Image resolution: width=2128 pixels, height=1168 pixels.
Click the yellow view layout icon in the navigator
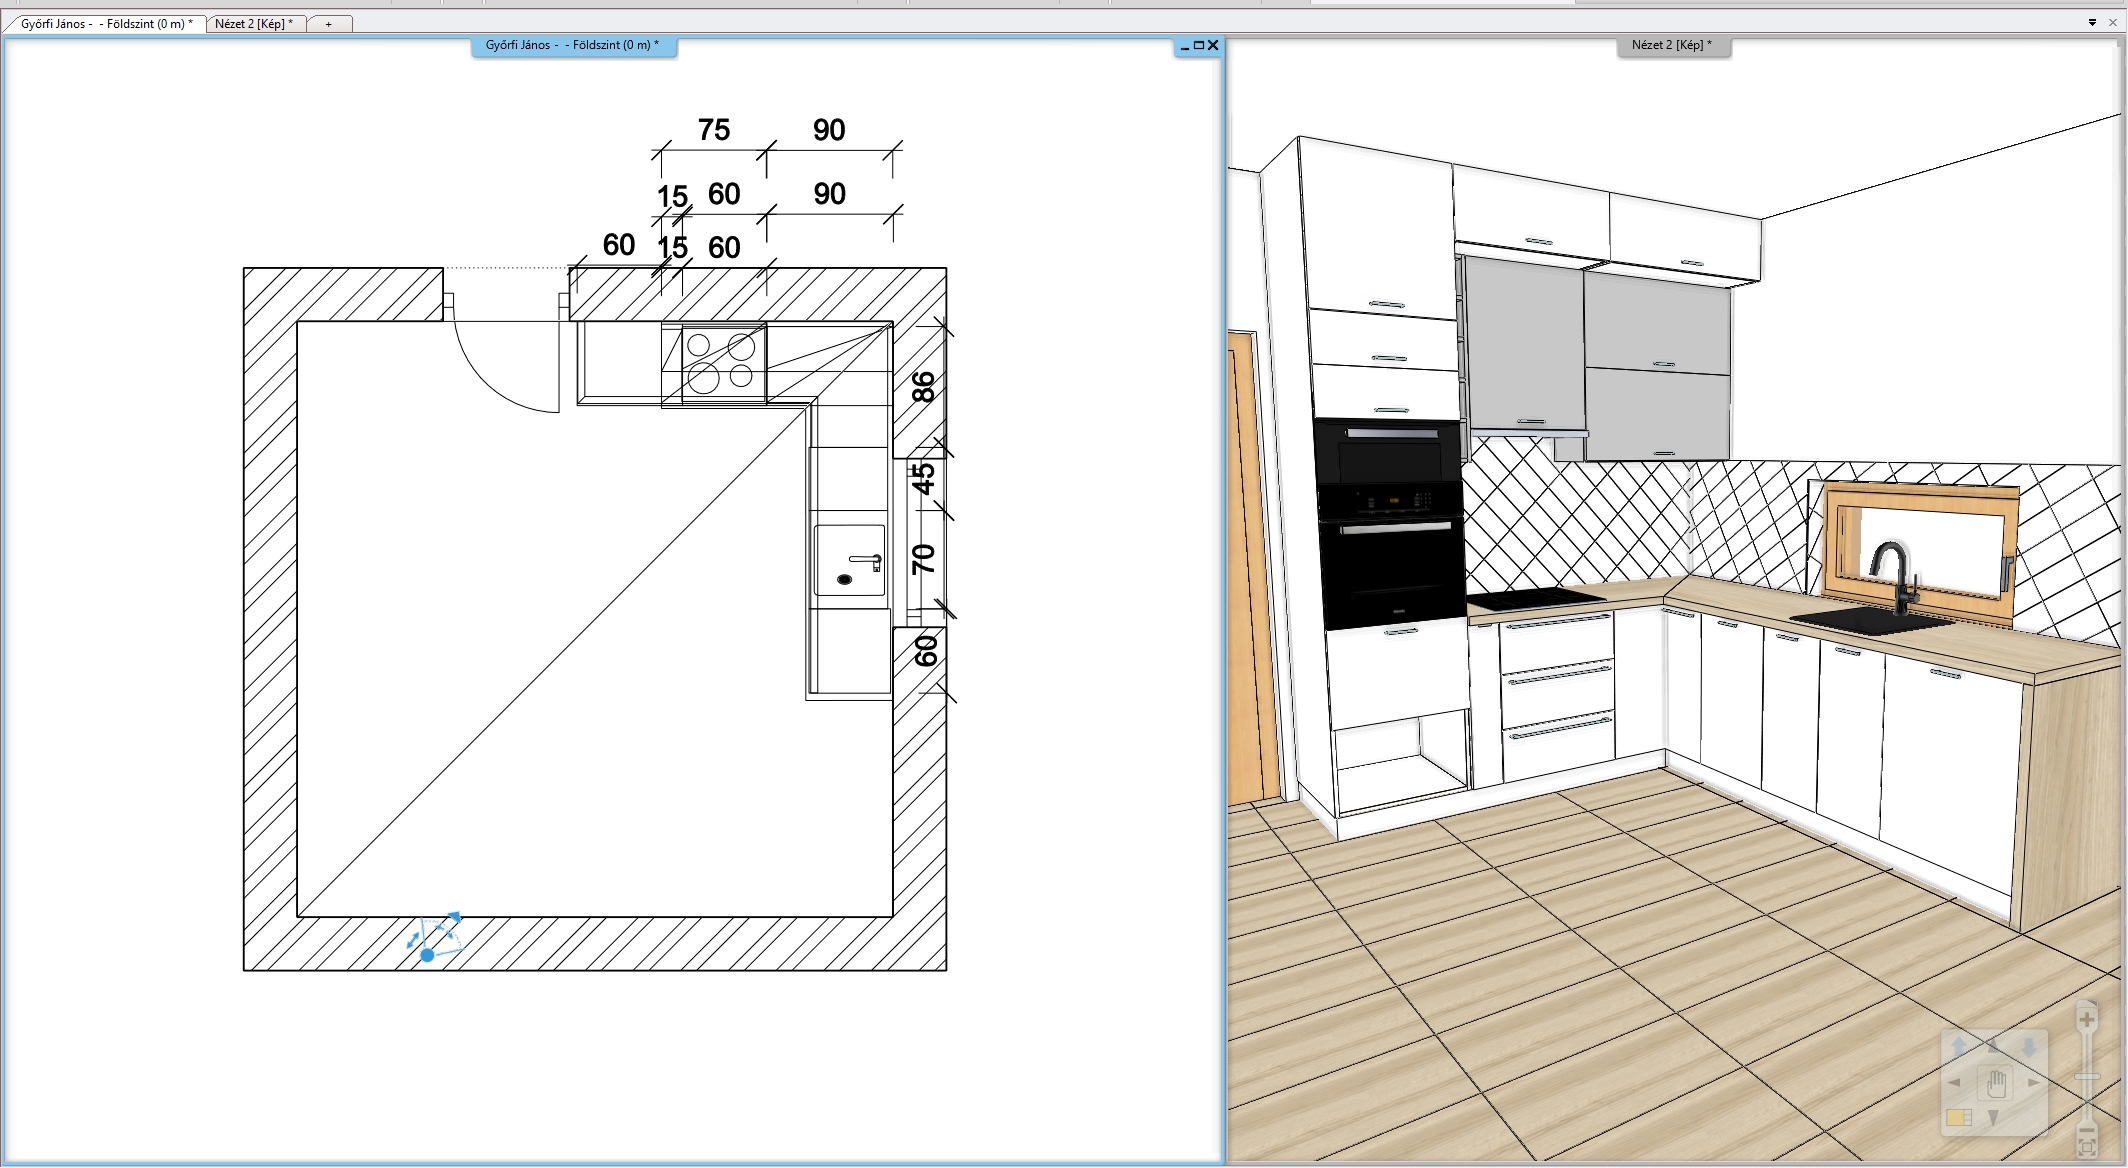click(x=1959, y=1118)
